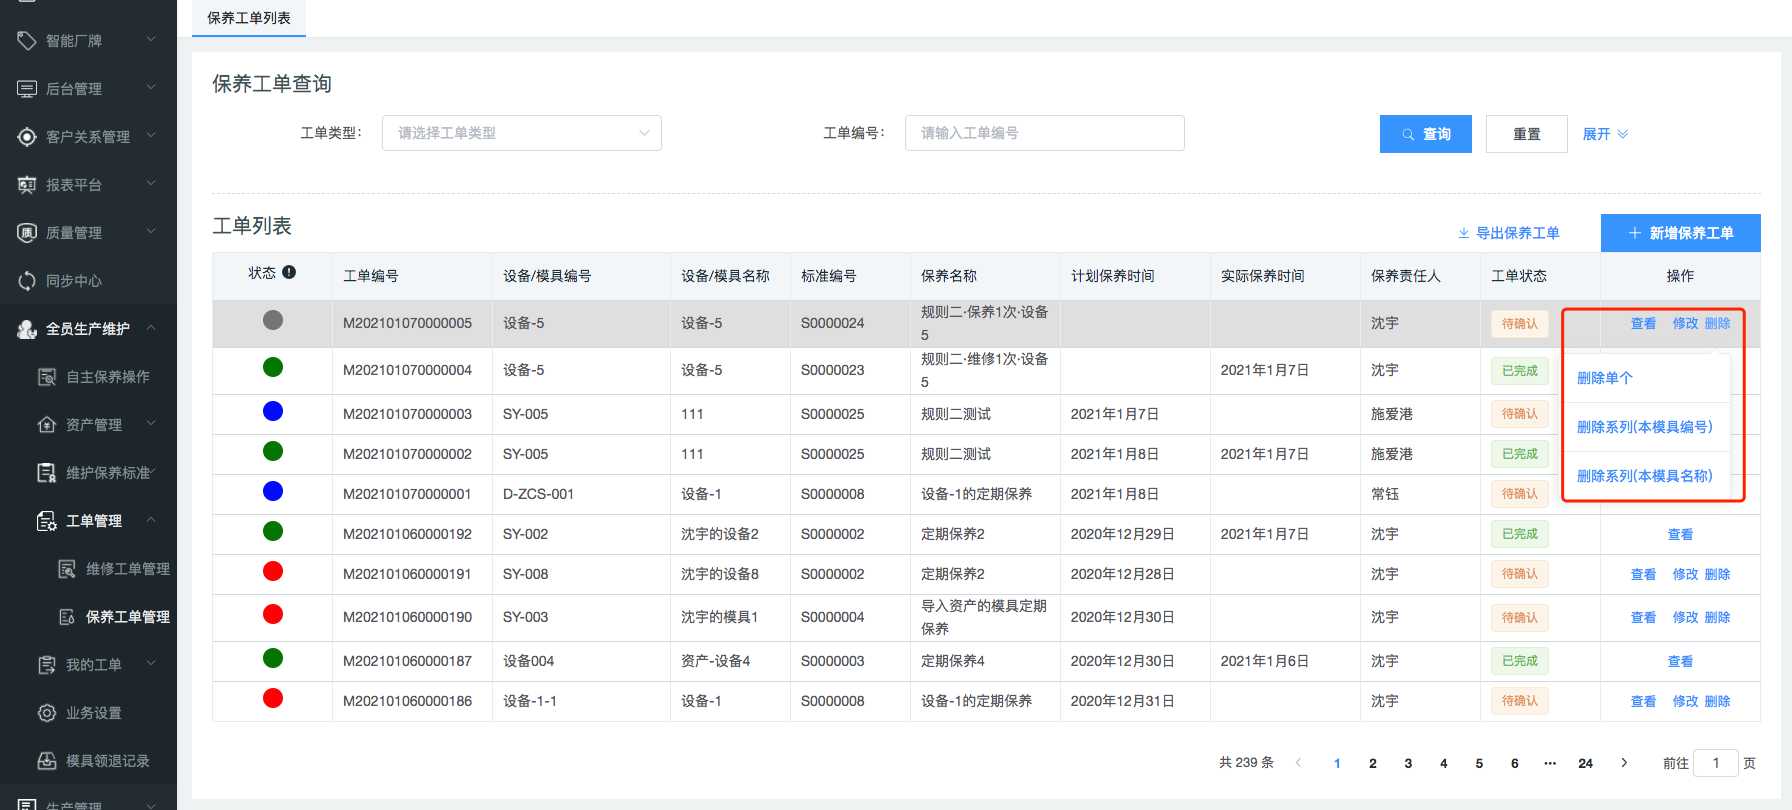Click the 后台管理 monitor icon
1792x810 pixels.
[x=27, y=89]
